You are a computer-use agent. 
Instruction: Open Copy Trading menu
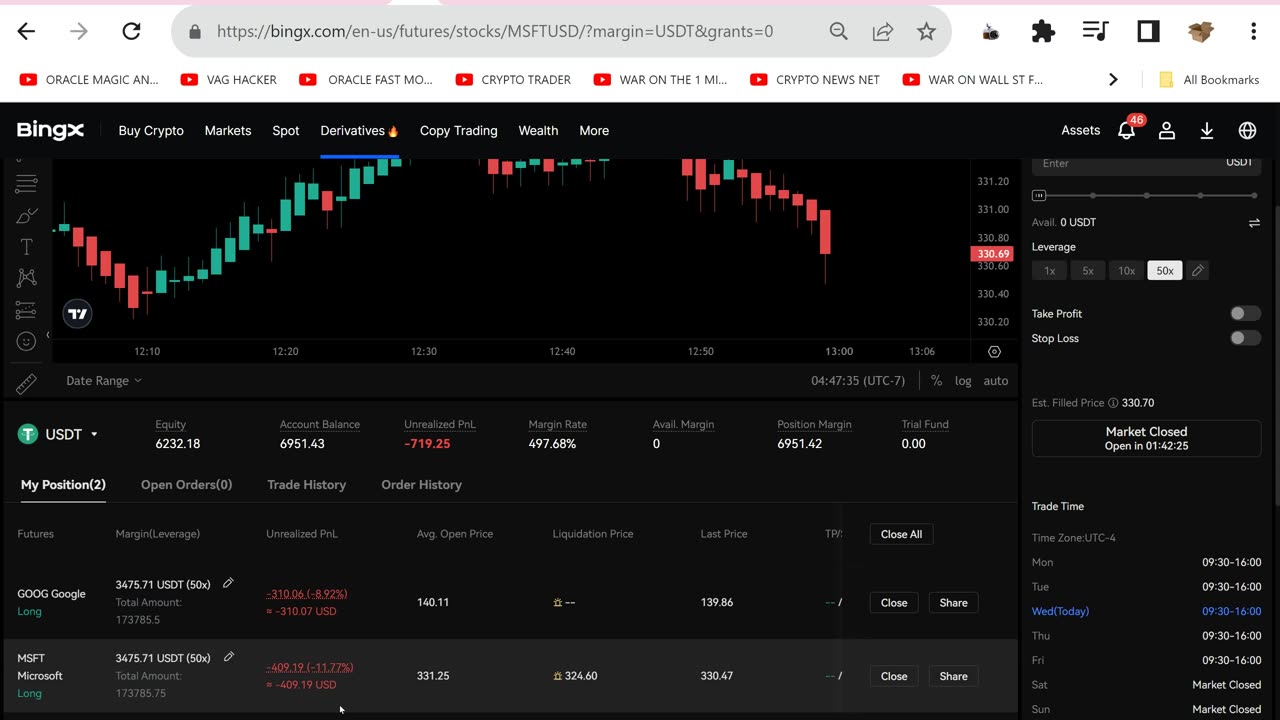point(459,131)
